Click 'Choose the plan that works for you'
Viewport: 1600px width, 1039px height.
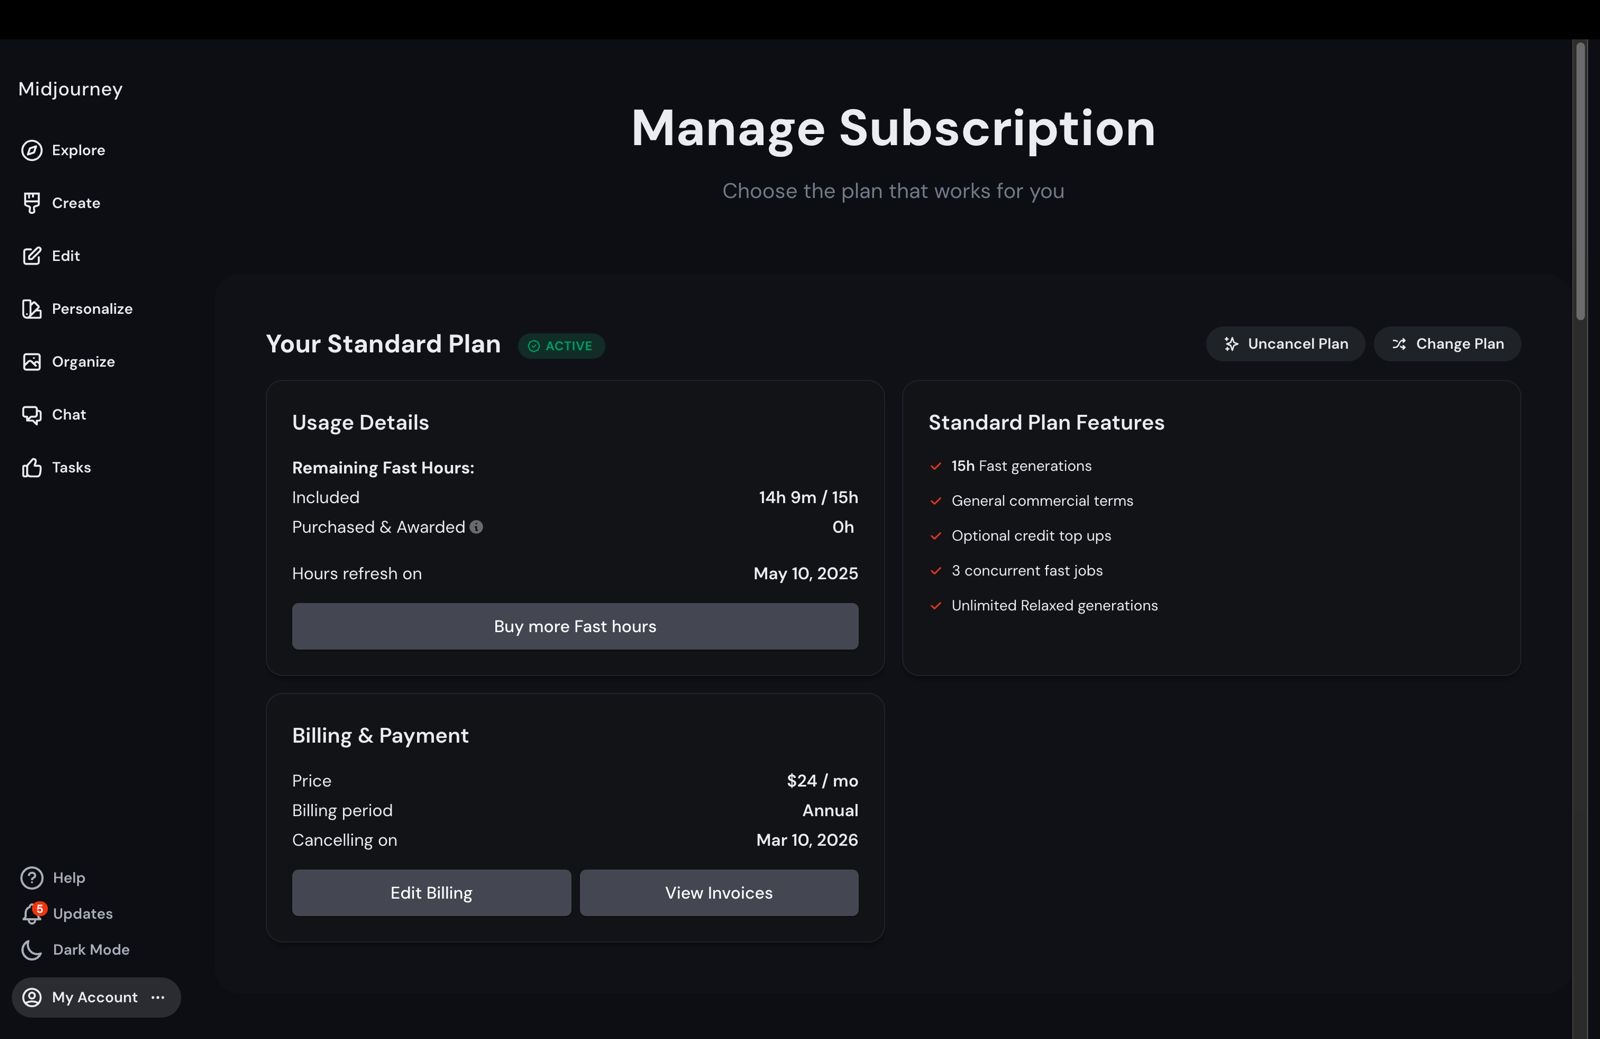pyautogui.click(x=893, y=191)
